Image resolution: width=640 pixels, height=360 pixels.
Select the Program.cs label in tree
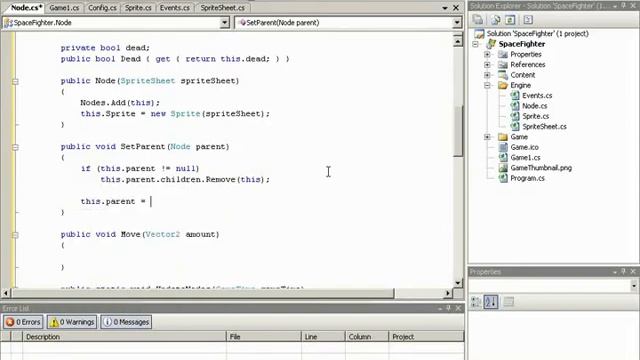527,178
